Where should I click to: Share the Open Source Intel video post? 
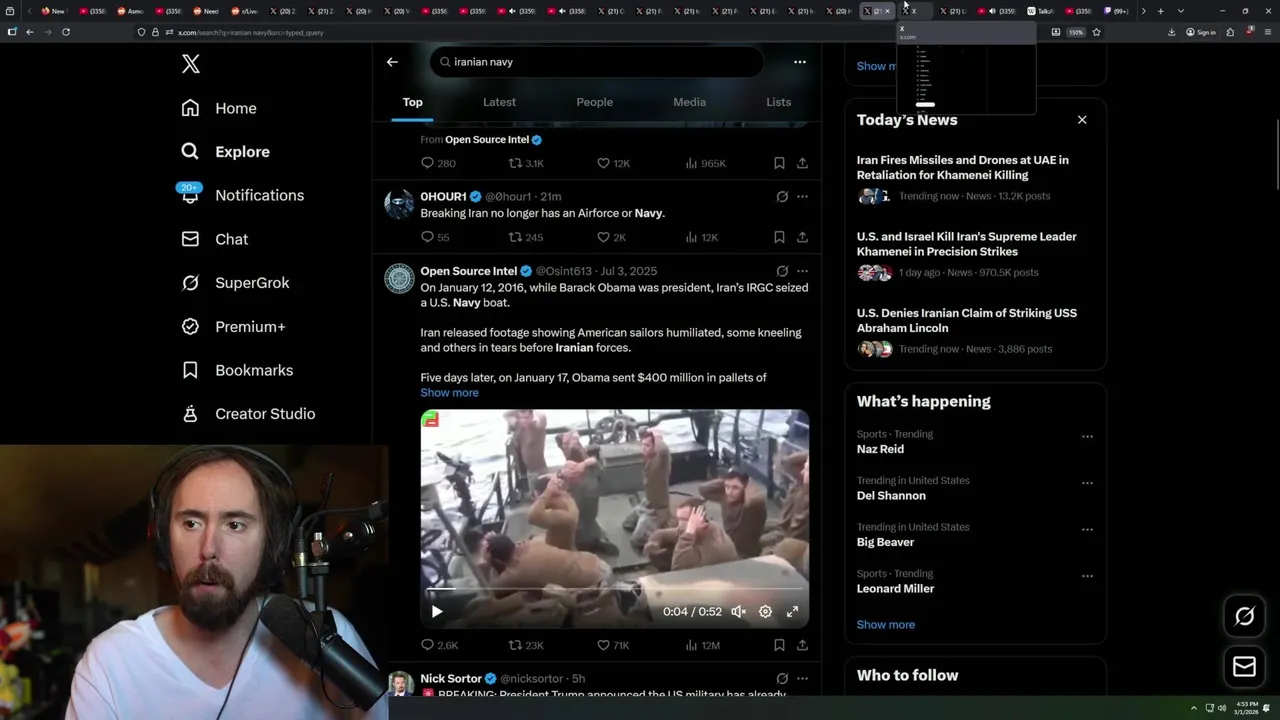(802, 645)
